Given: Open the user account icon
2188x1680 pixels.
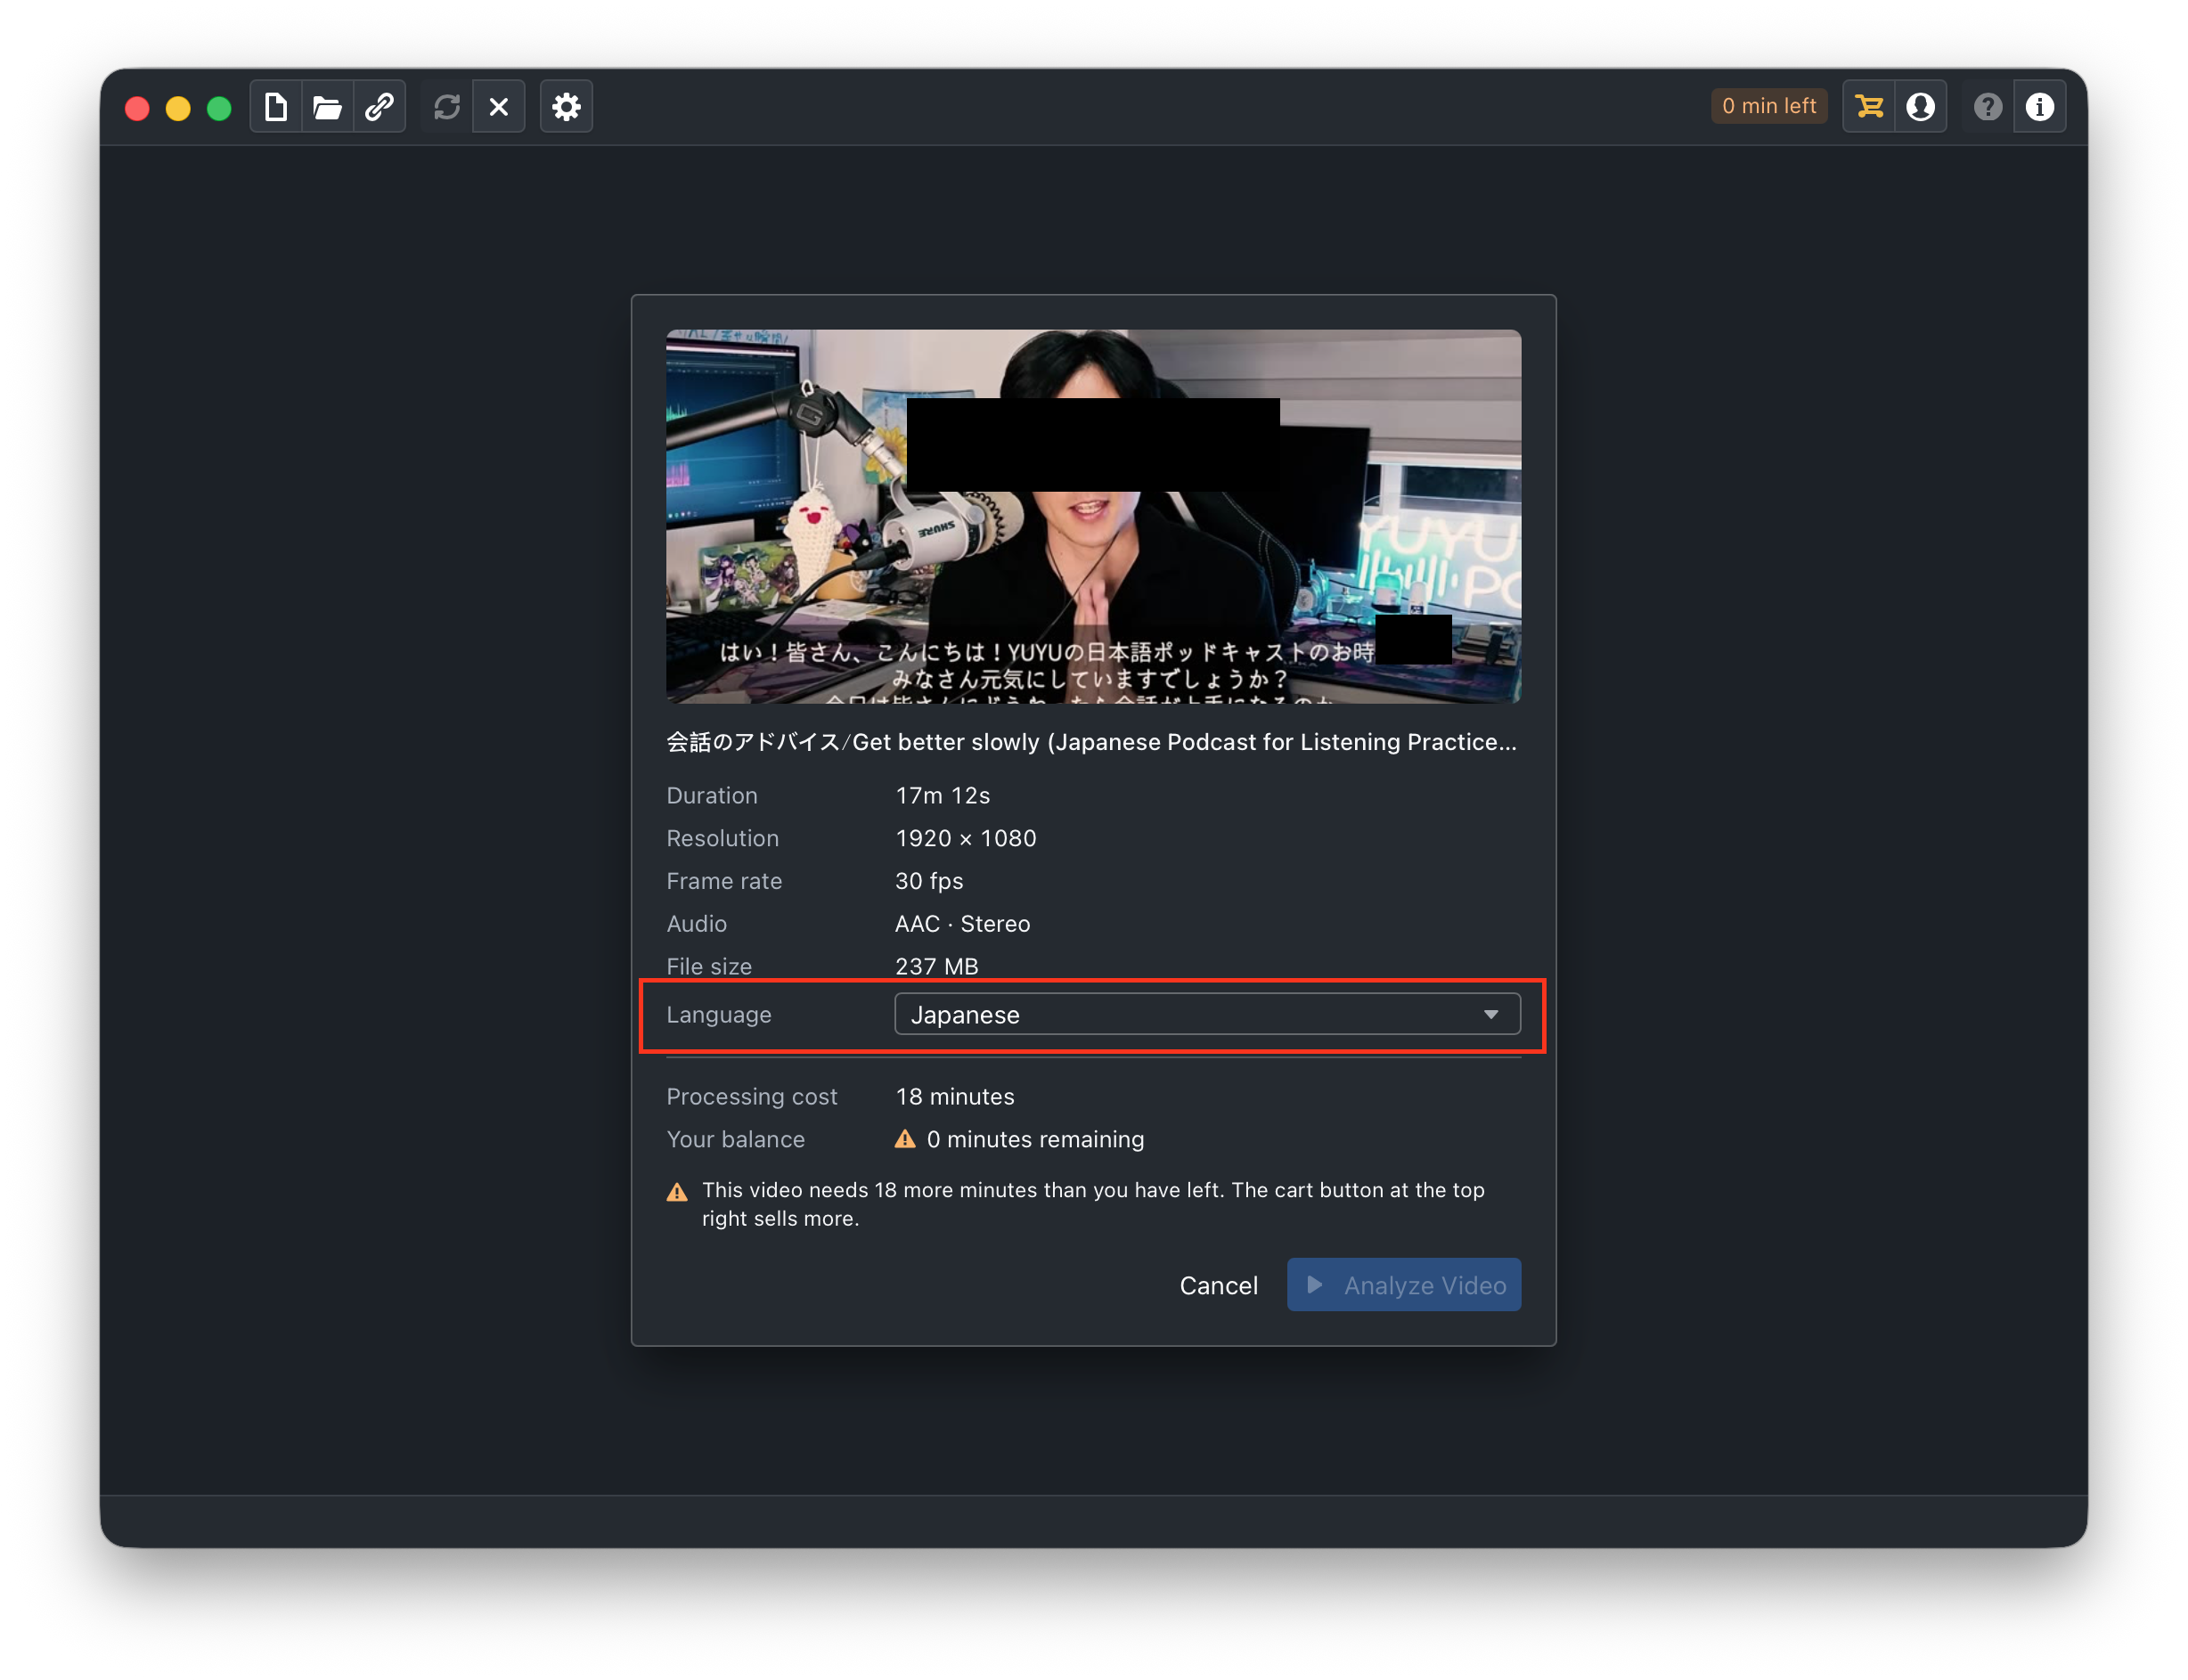Looking at the screenshot, I should point(1920,106).
